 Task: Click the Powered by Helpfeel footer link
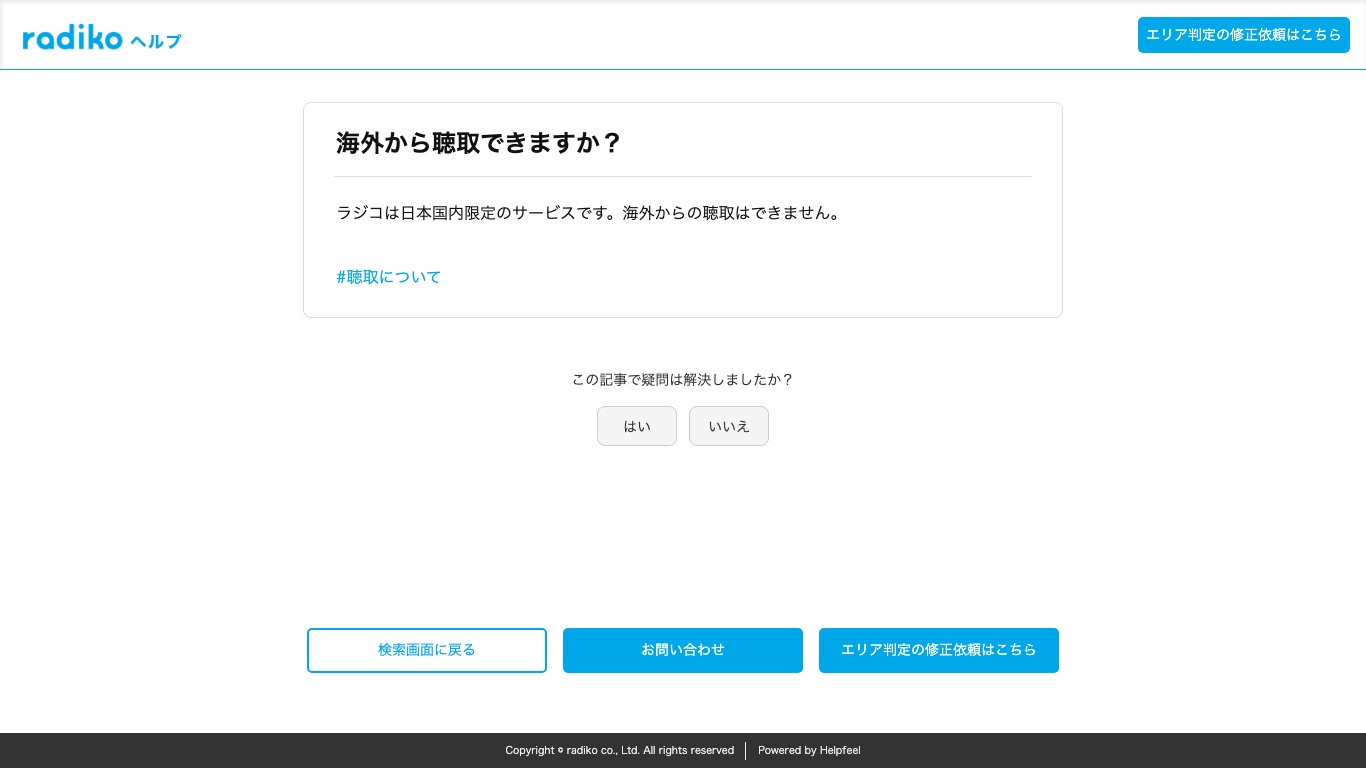coord(809,750)
